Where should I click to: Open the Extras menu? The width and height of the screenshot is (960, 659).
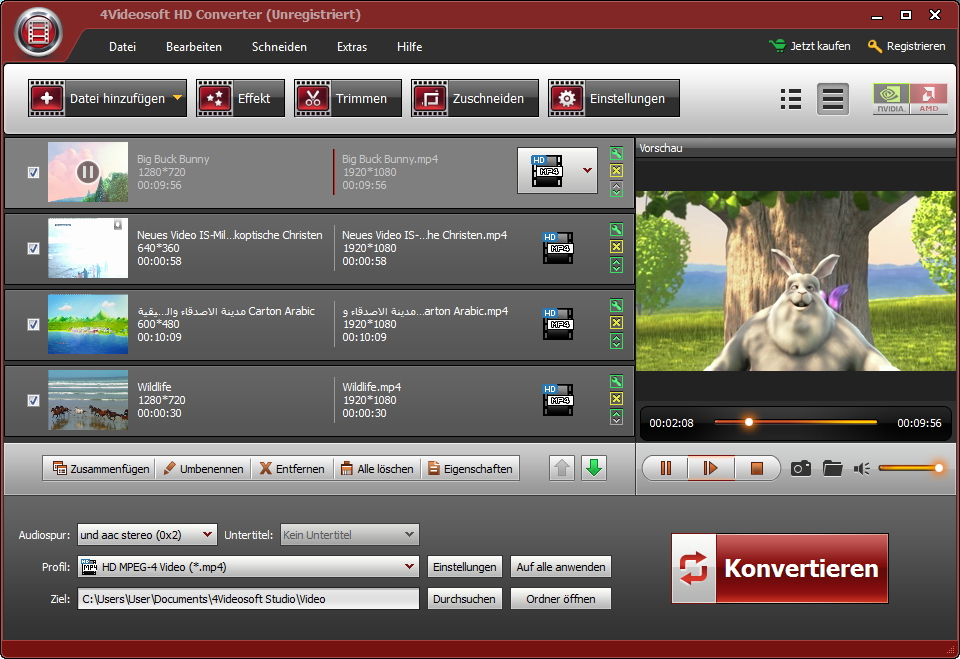[x=352, y=47]
